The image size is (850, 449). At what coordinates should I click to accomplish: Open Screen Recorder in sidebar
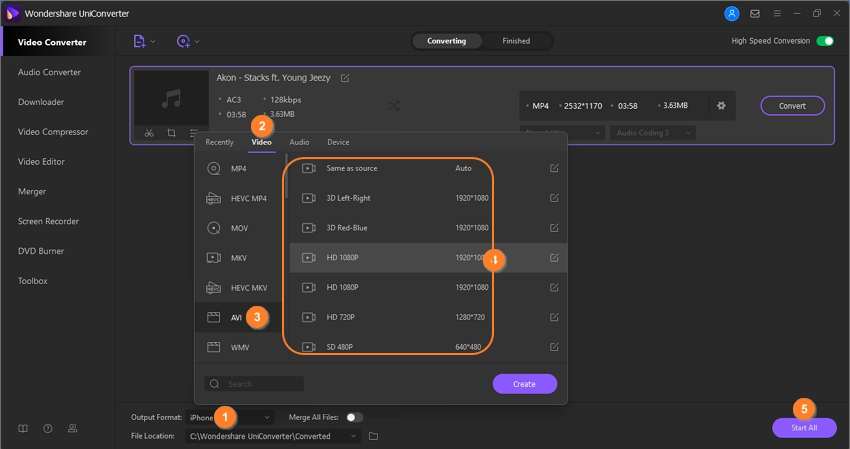point(48,221)
